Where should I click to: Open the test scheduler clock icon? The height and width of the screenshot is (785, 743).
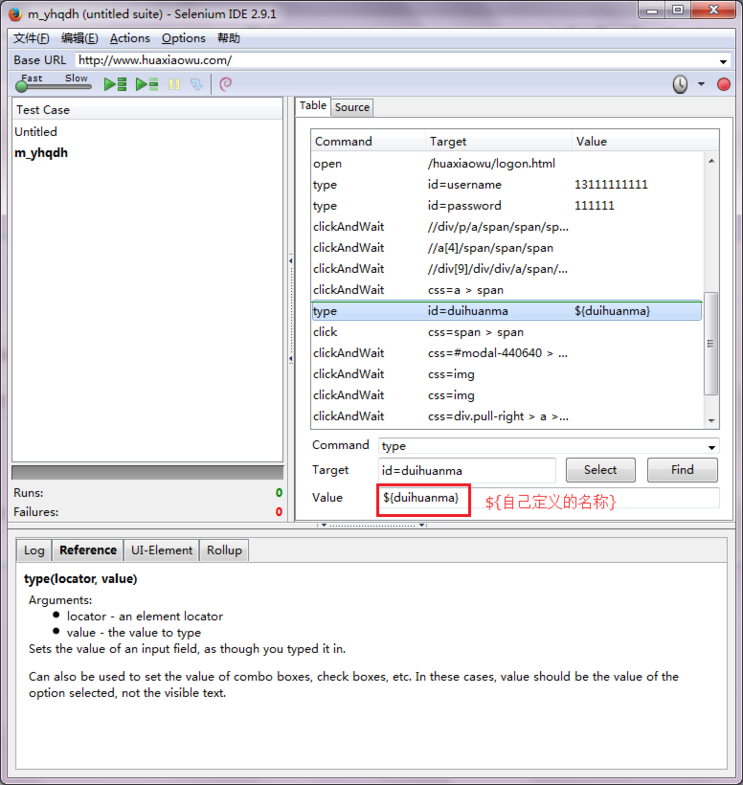click(x=680, y=84)
